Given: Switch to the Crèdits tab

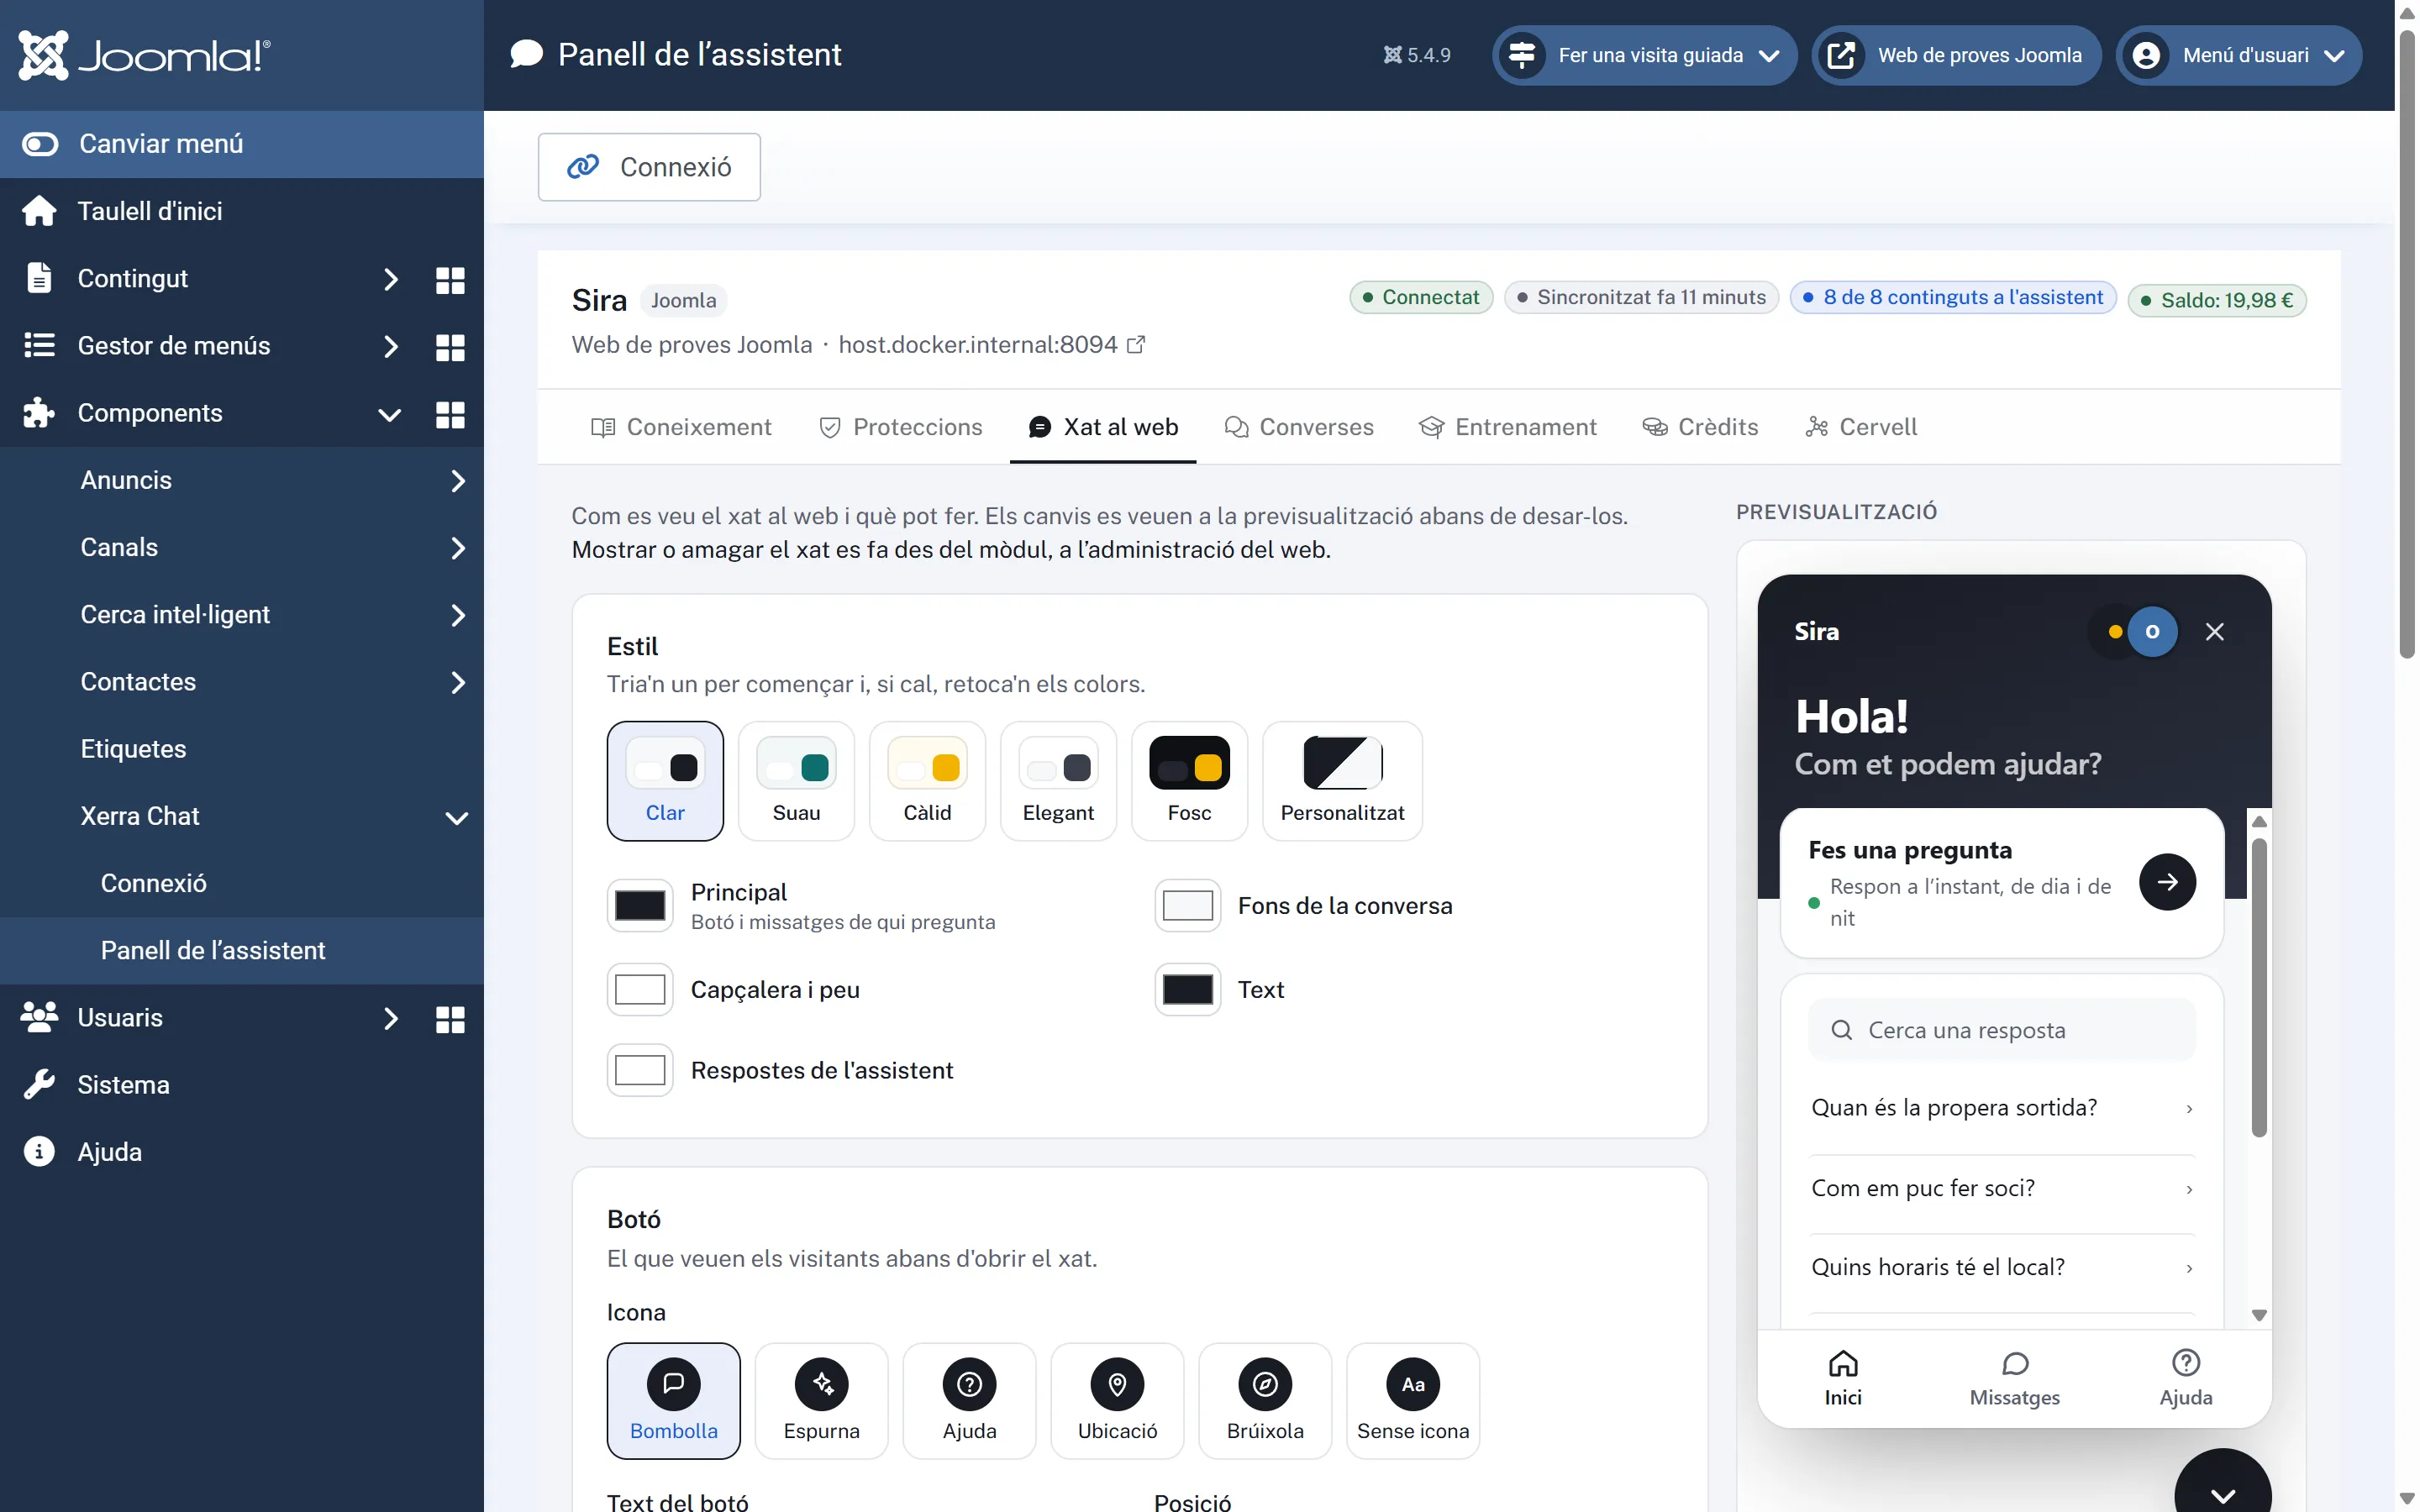Looking at the screenshot, I should [x=1700, y=427].
